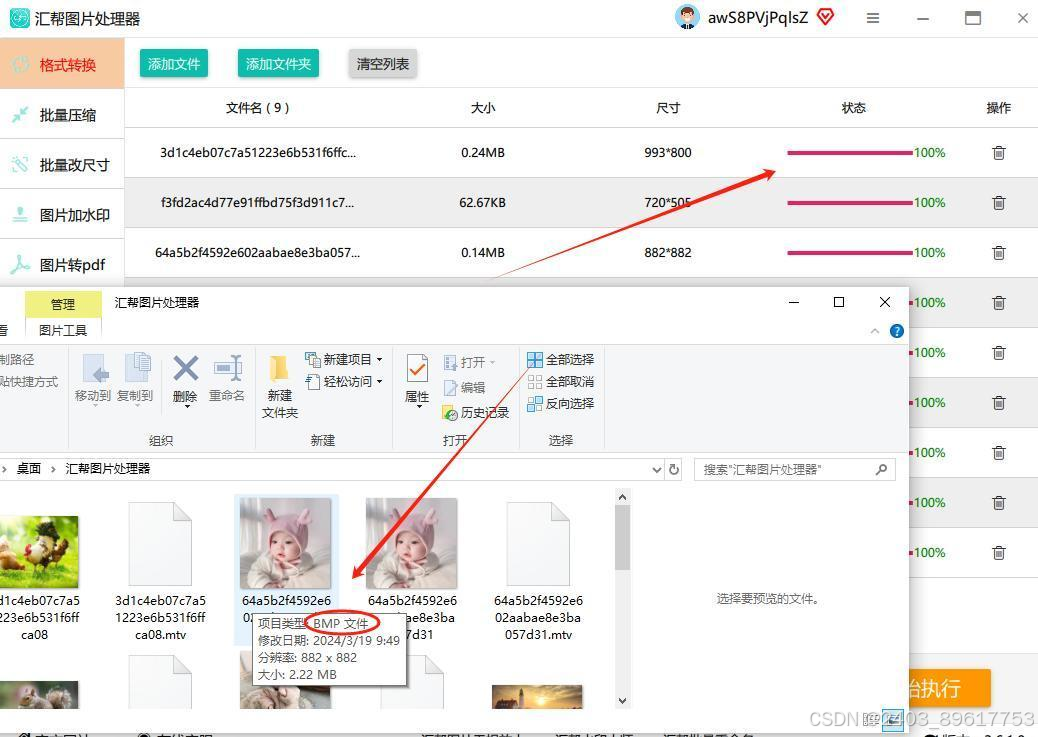Click the 状态 column header

point(853,107)
